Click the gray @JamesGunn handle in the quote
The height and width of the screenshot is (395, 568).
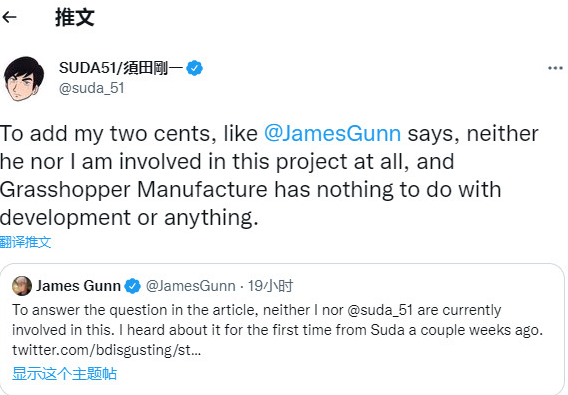191,286
